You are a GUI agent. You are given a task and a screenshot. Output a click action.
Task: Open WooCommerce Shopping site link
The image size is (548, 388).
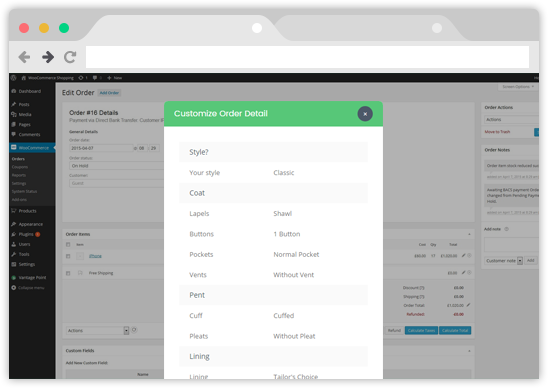click(48, 78)
